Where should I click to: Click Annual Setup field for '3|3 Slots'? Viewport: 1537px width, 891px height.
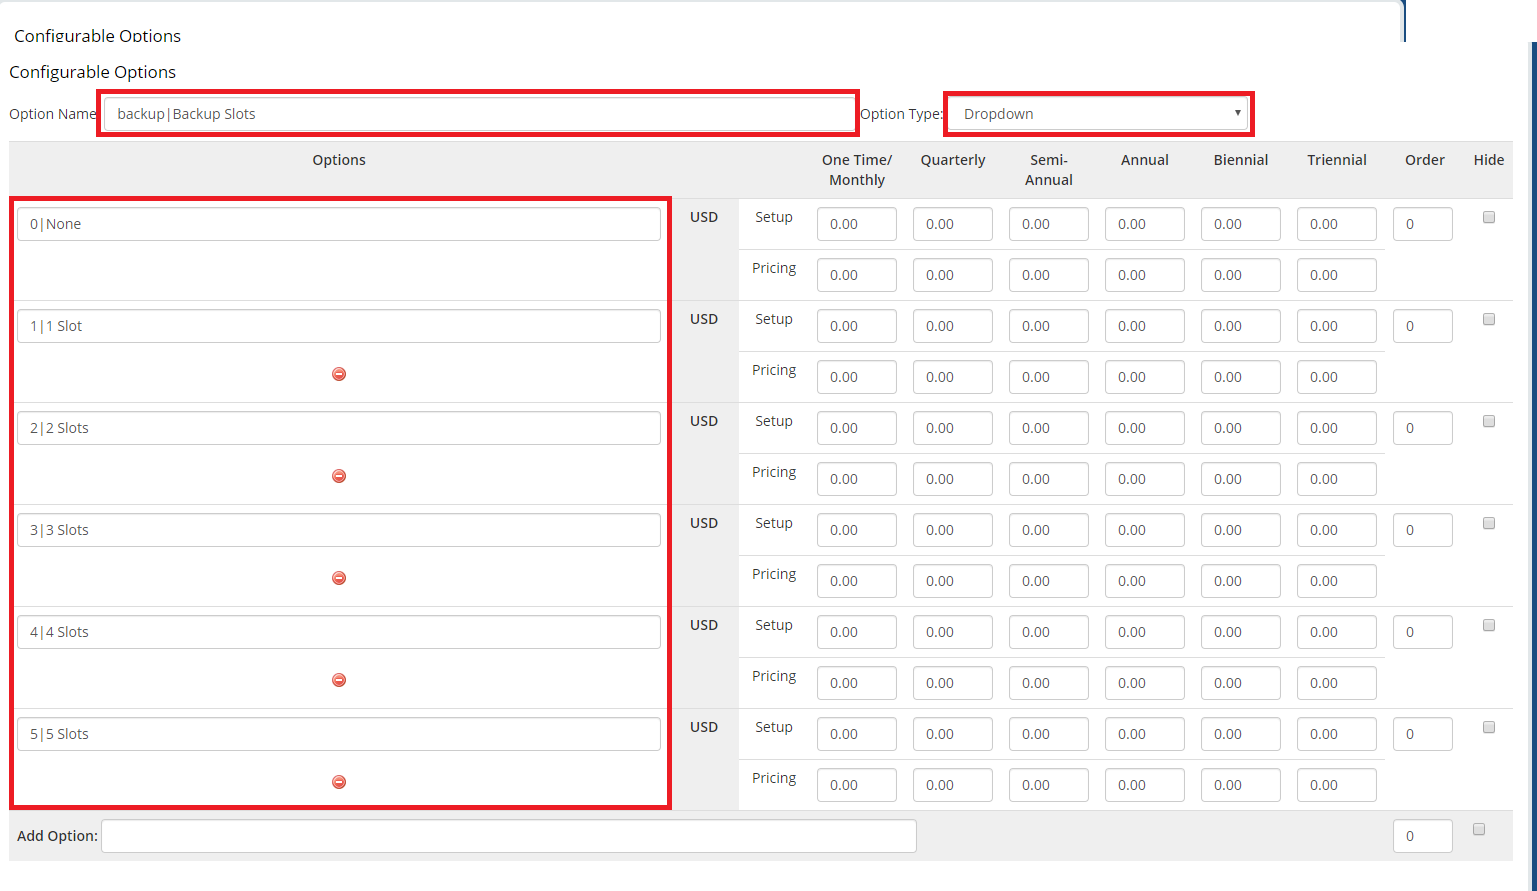1145,530
